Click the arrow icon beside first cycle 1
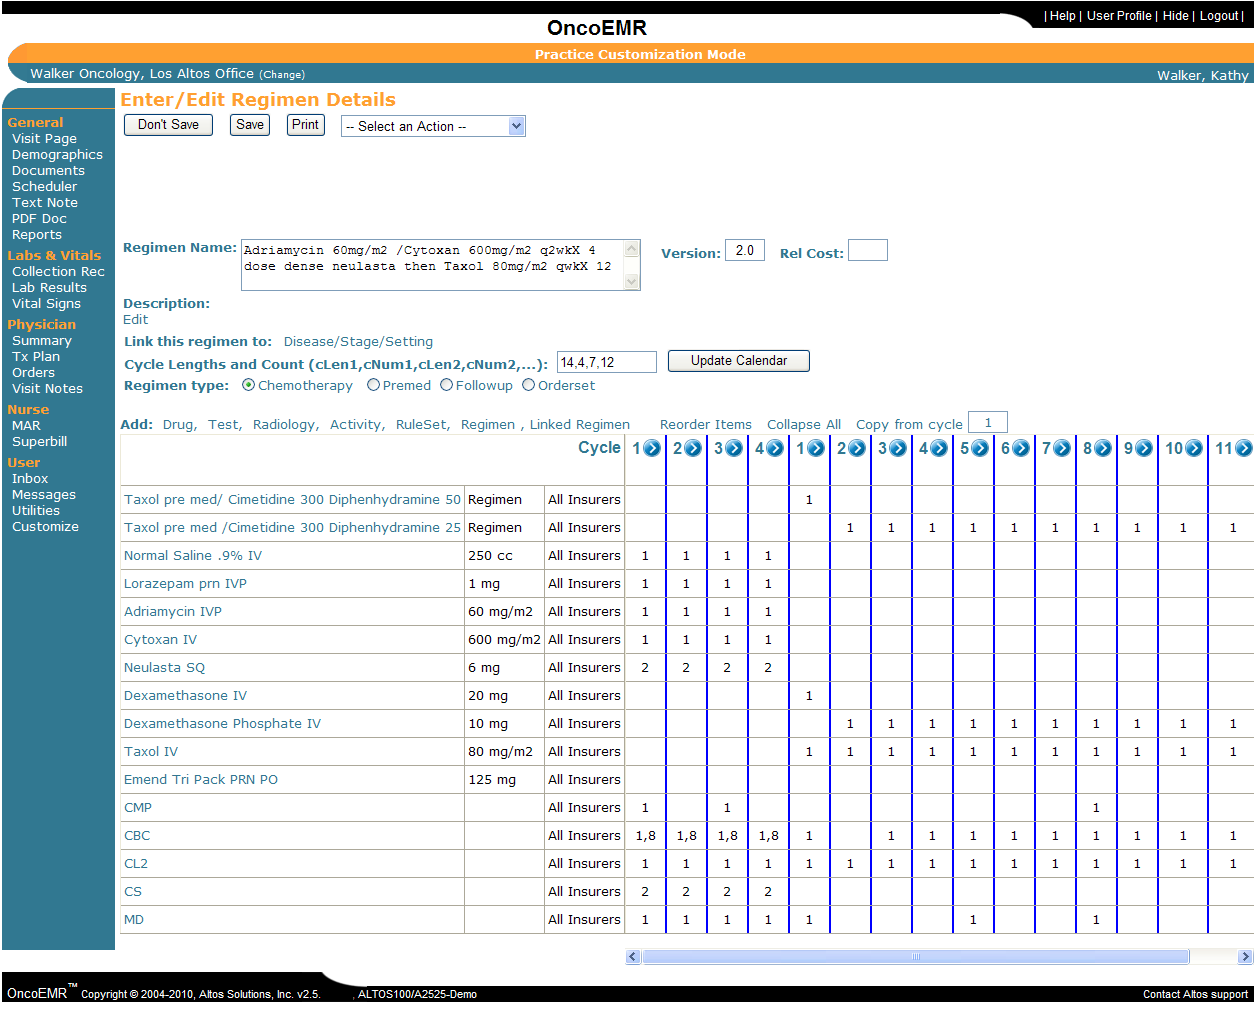This screenshot has width=1259, height=1017. tap(652, 448)
